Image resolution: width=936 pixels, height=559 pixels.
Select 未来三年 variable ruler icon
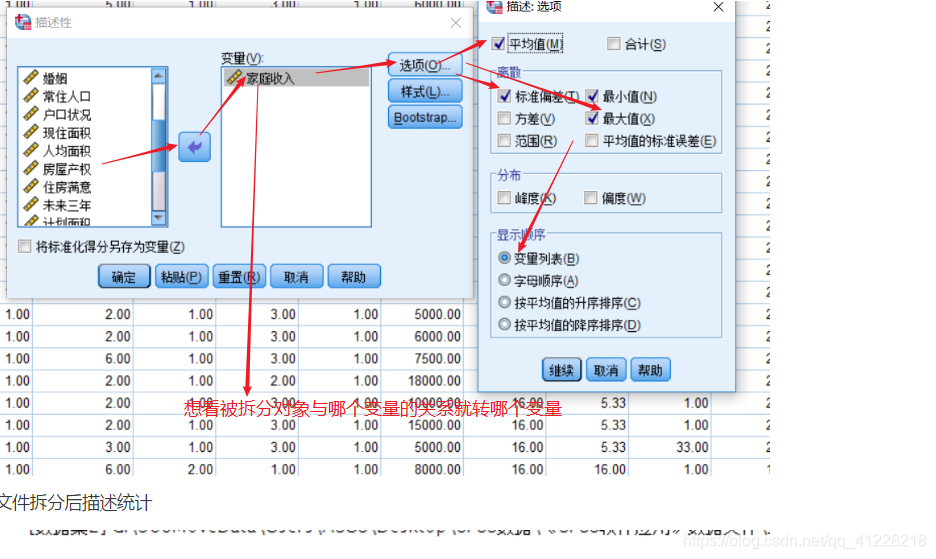point(30,205)
